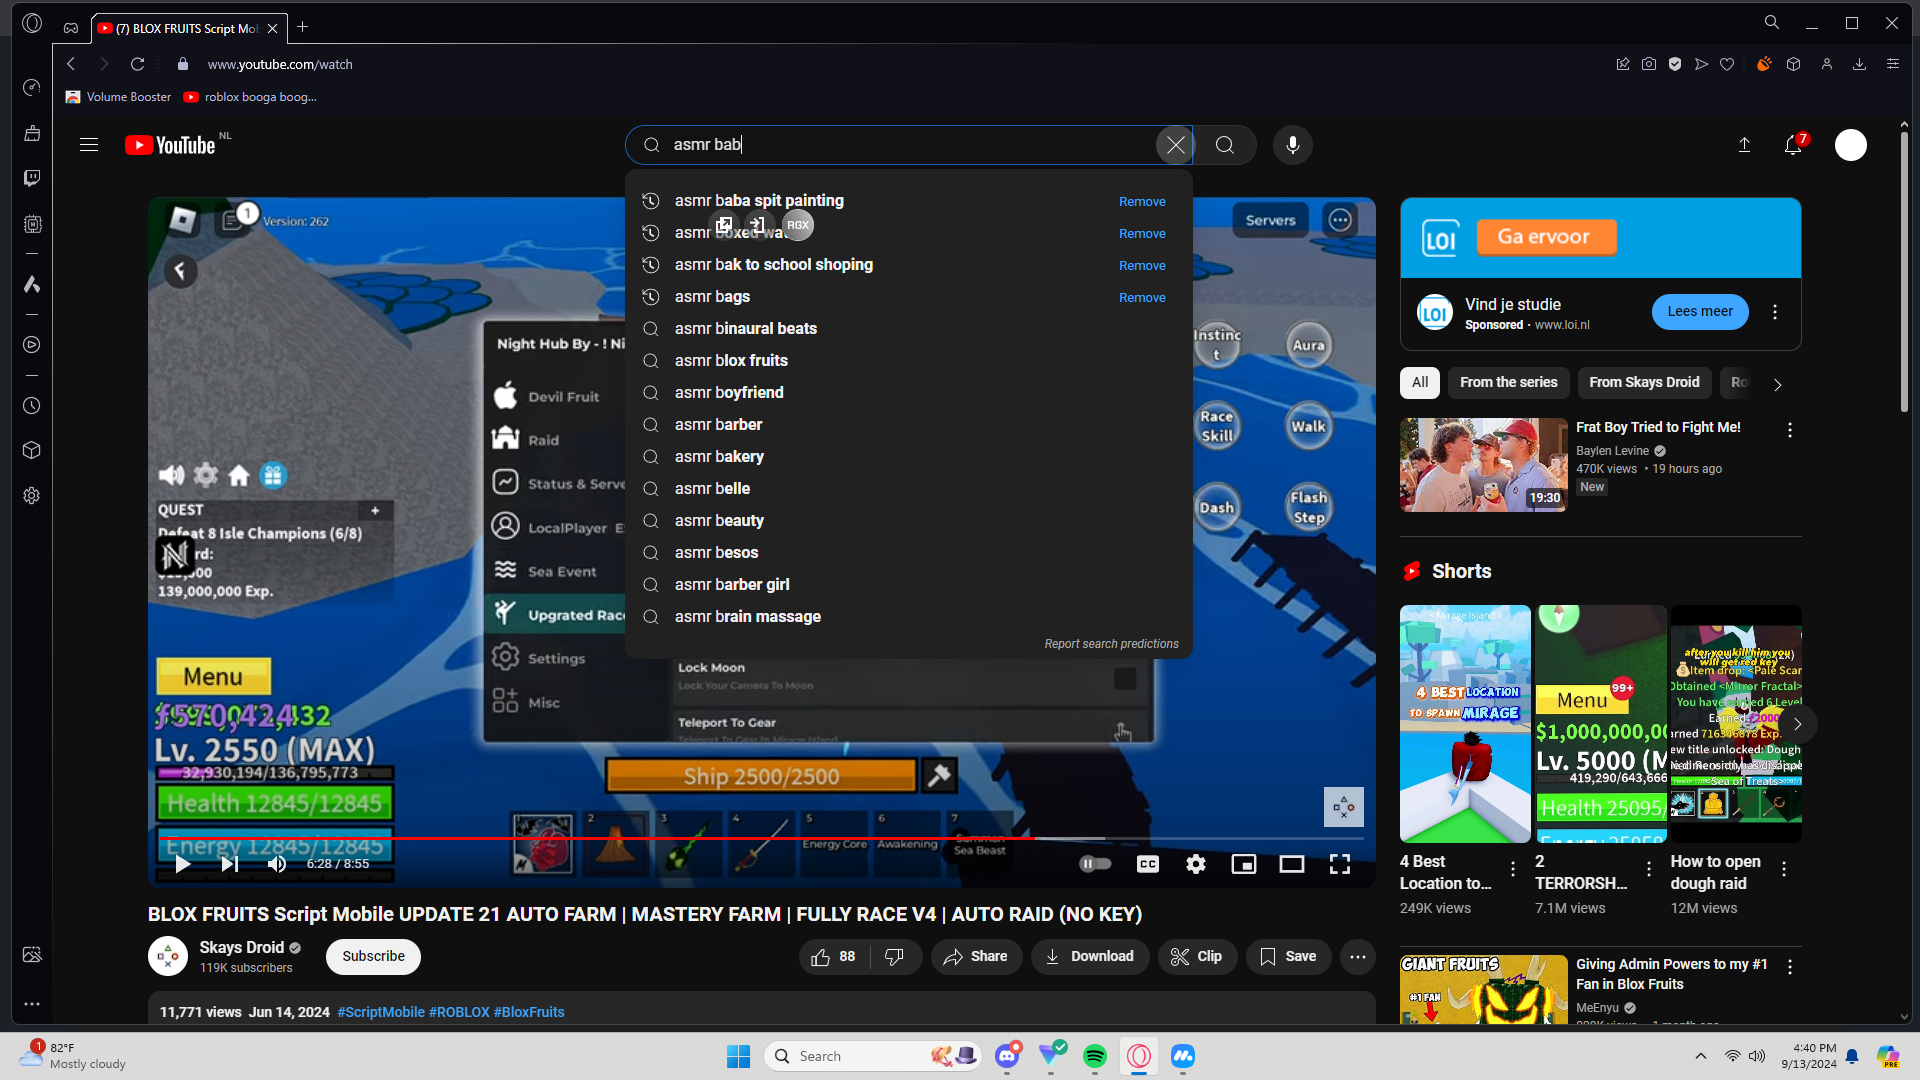The image size is (1920, 1080).
Task: Show next Shorts with arrow
Action: pyautogui.click(x=1798, y=724)
